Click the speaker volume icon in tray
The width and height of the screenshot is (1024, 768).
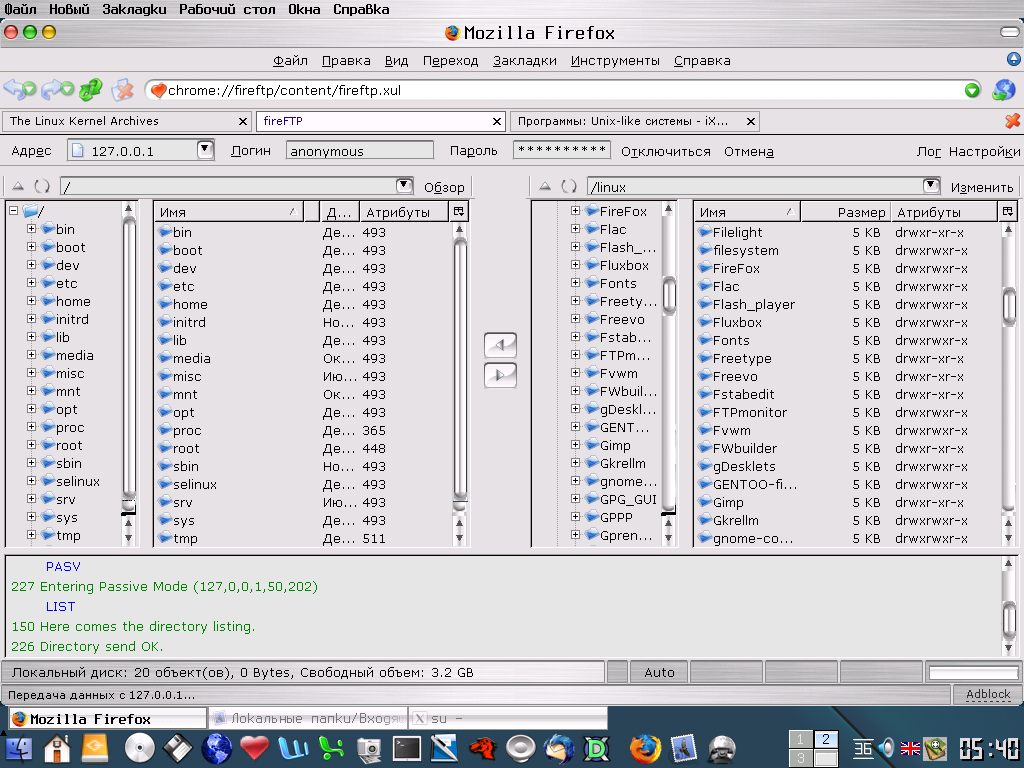886,747
